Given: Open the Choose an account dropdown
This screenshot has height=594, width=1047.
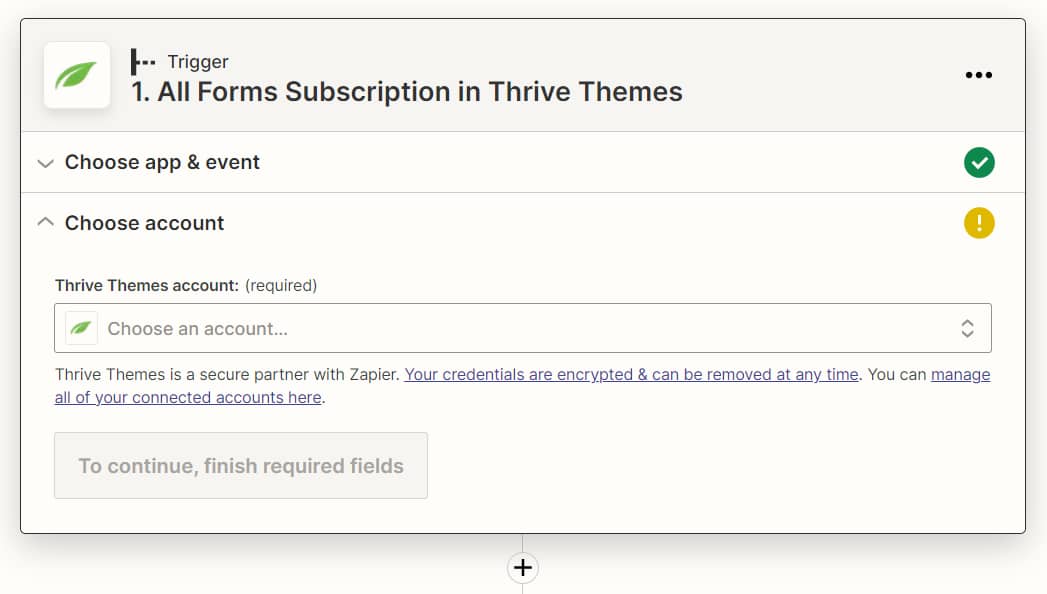Looking at the screenshot, I should 522,328.
